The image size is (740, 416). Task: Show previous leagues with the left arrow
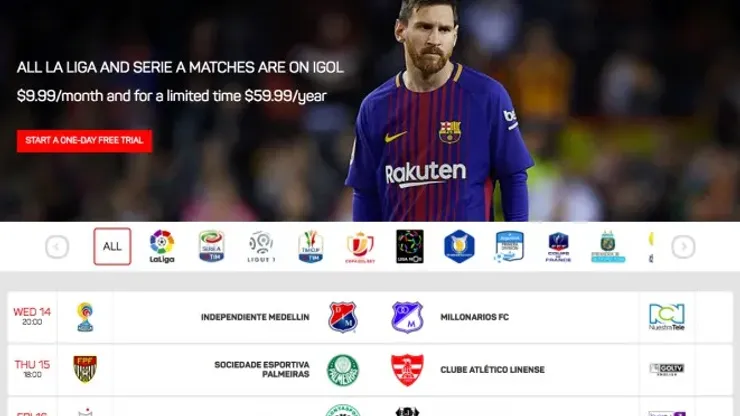tap(57, 246)
